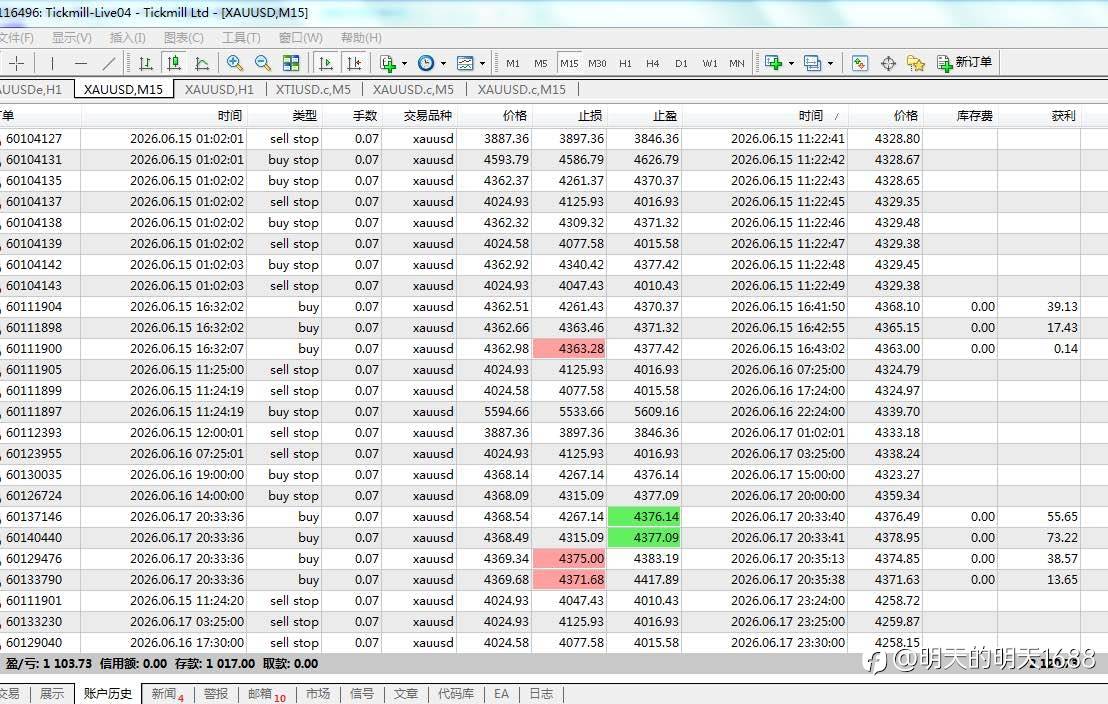Set the timeframe to D1
Image resolution: width=1108 pixels, height=704 pixels.
[x=681, y=63]
